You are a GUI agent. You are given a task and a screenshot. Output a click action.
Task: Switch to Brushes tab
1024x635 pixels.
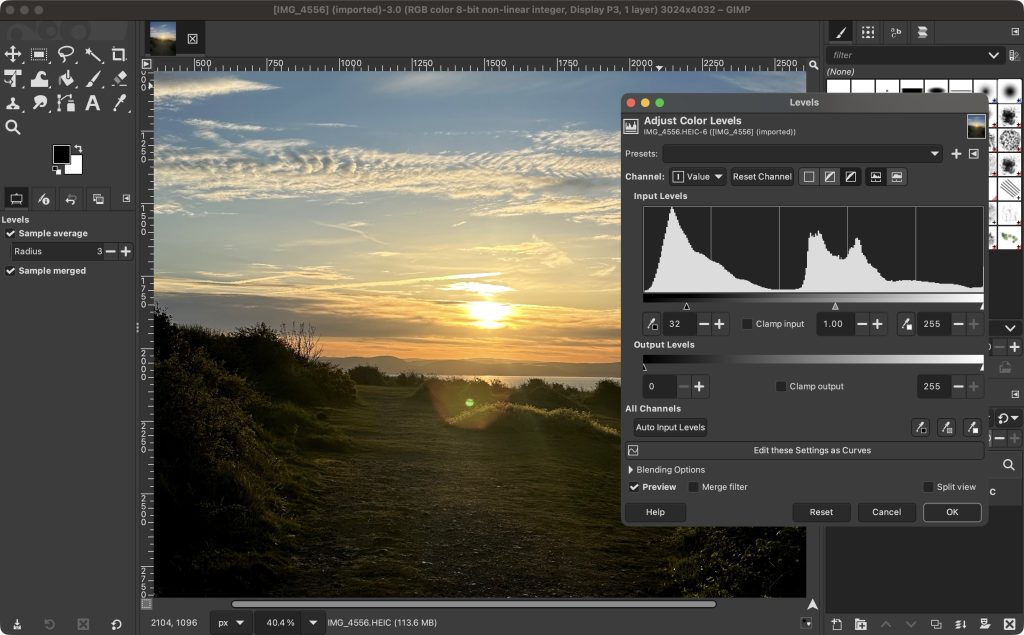841,32
